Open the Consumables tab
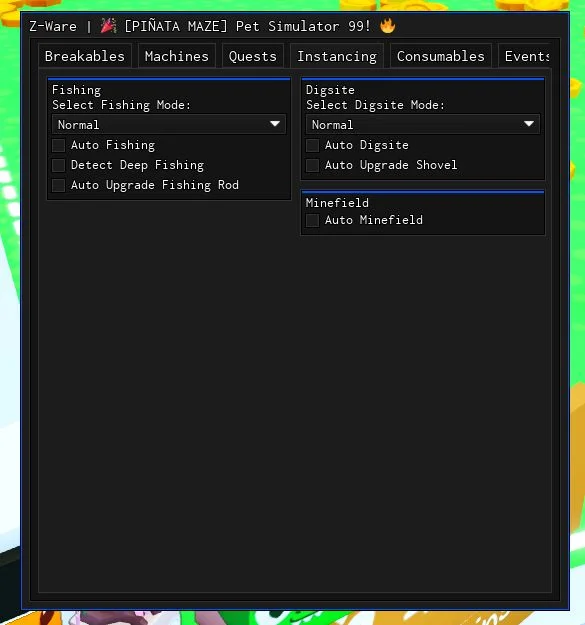This screenshot has height=625, width=585. click(441, 56)
